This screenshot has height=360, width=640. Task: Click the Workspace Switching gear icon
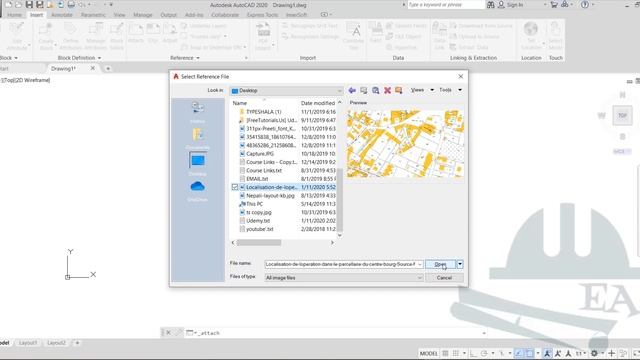pyautogui.click(x=594, y=353)
